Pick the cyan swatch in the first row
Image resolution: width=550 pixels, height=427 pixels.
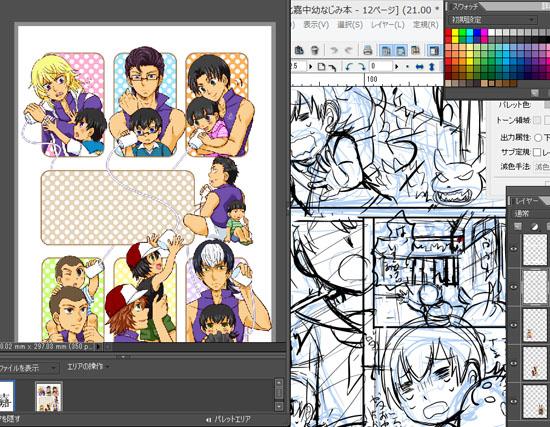[x=470, y=32]
